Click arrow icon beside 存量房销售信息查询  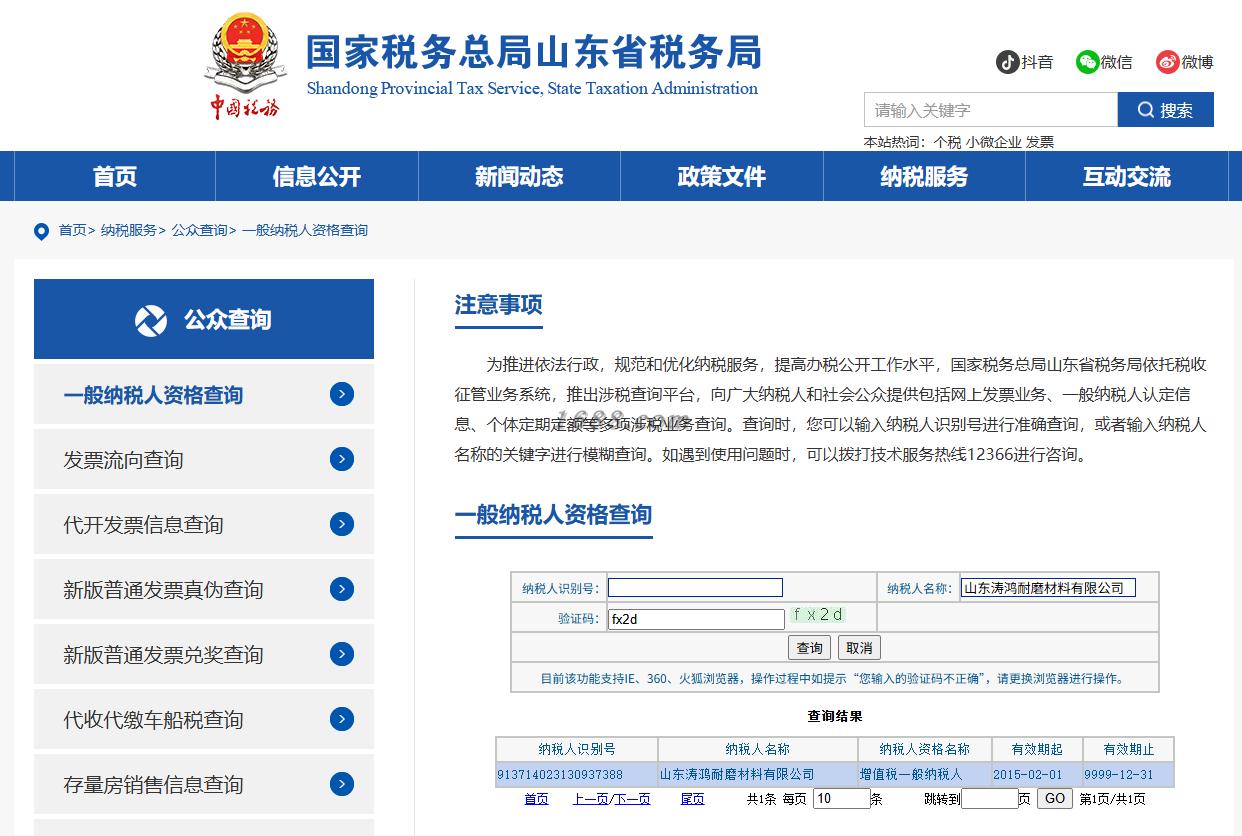(x=342, y=784)
